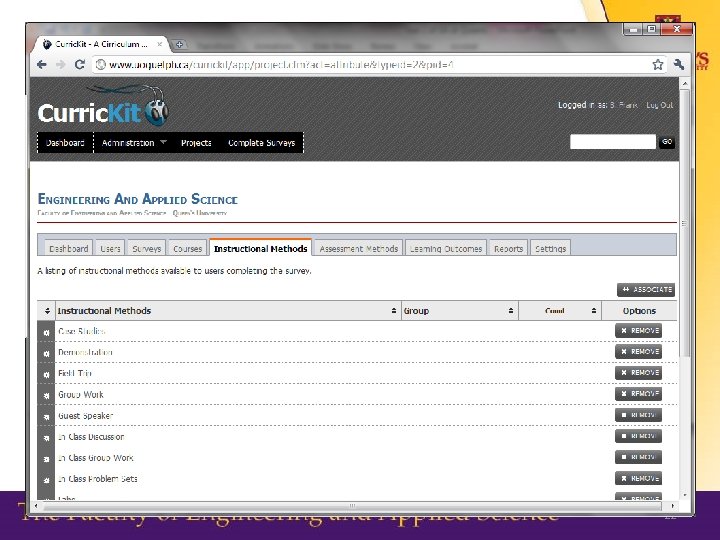The height and width of the screenshot is (540, 720).
Task: Click the Case Studies row text
Action: 81,331
